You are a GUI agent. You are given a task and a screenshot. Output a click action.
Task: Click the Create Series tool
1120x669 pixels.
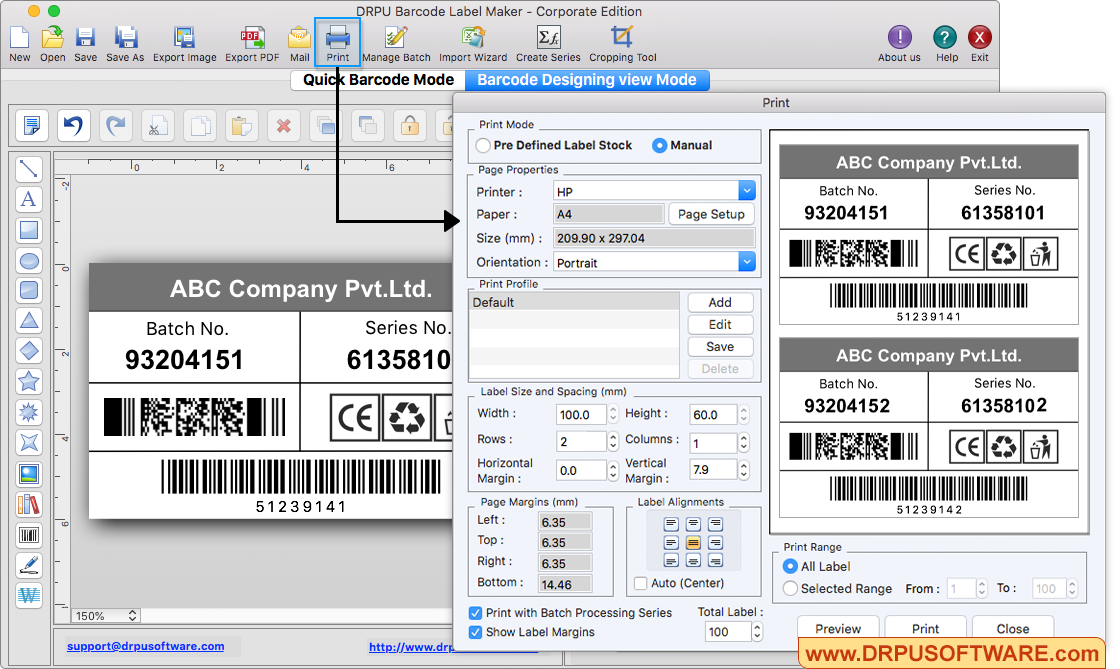[547, 42]
